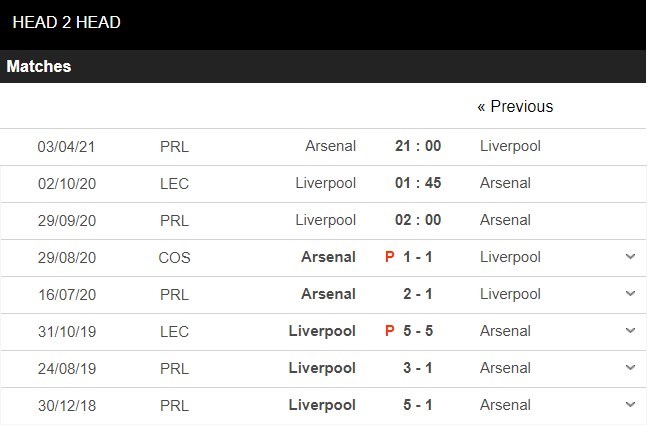Open the 5 - 1 score on 30/12/18

coord(418,405)
